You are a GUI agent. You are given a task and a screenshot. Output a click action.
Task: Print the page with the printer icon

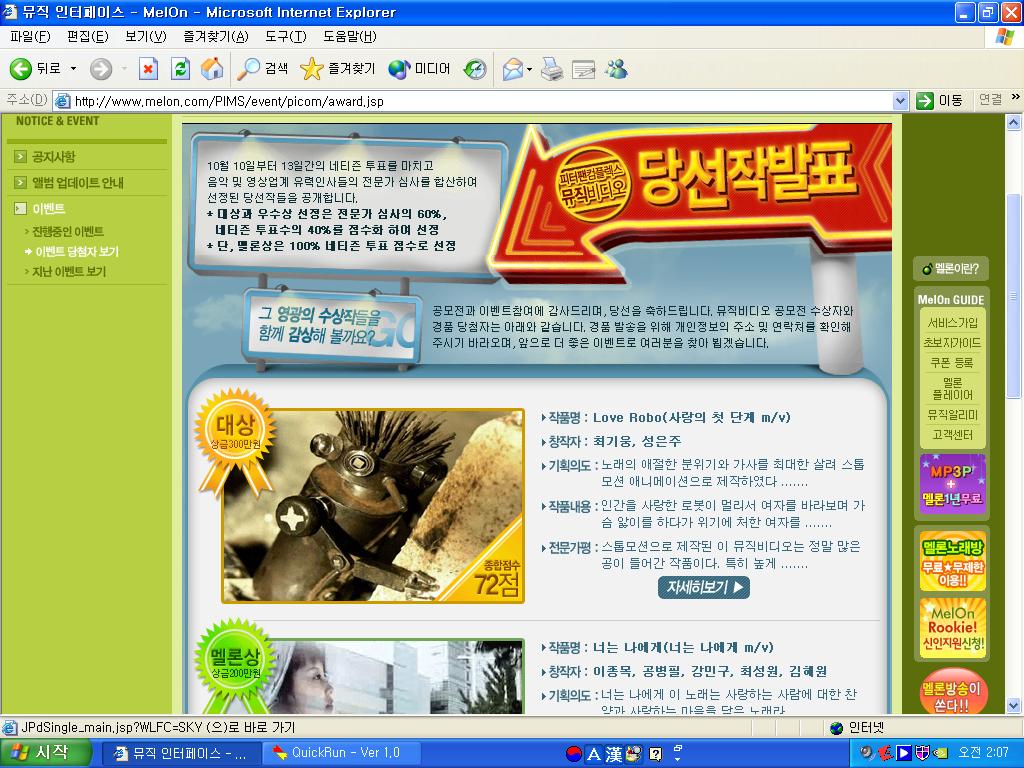click(x=552, y=69)
